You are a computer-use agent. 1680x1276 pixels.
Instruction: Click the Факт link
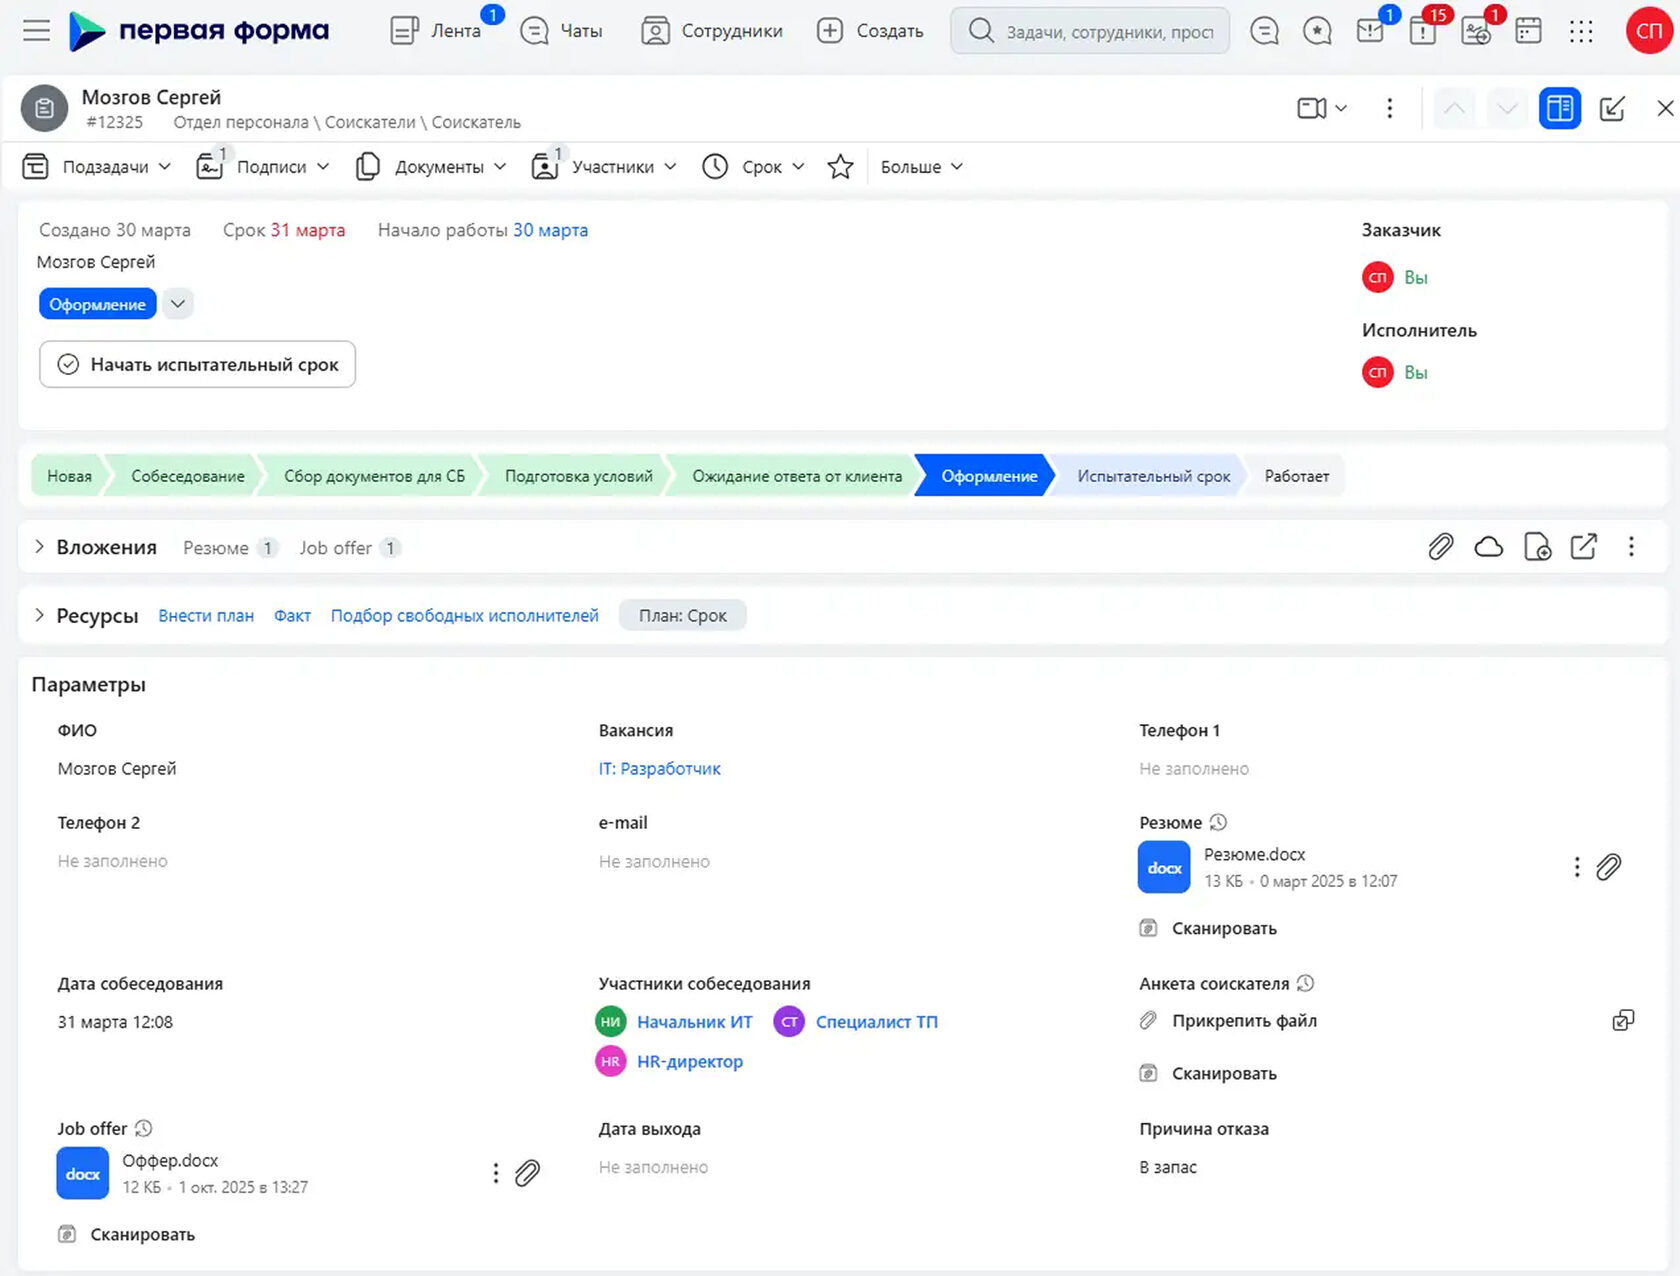tap(292, 616)
